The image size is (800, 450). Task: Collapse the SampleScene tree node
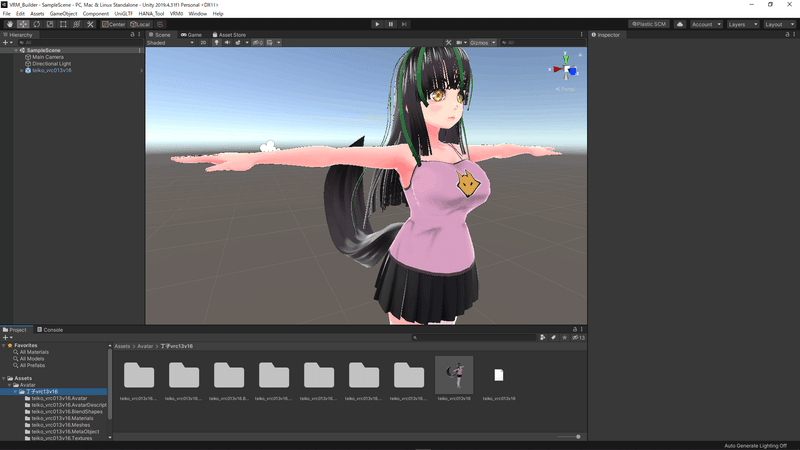[x=16, y=51]
